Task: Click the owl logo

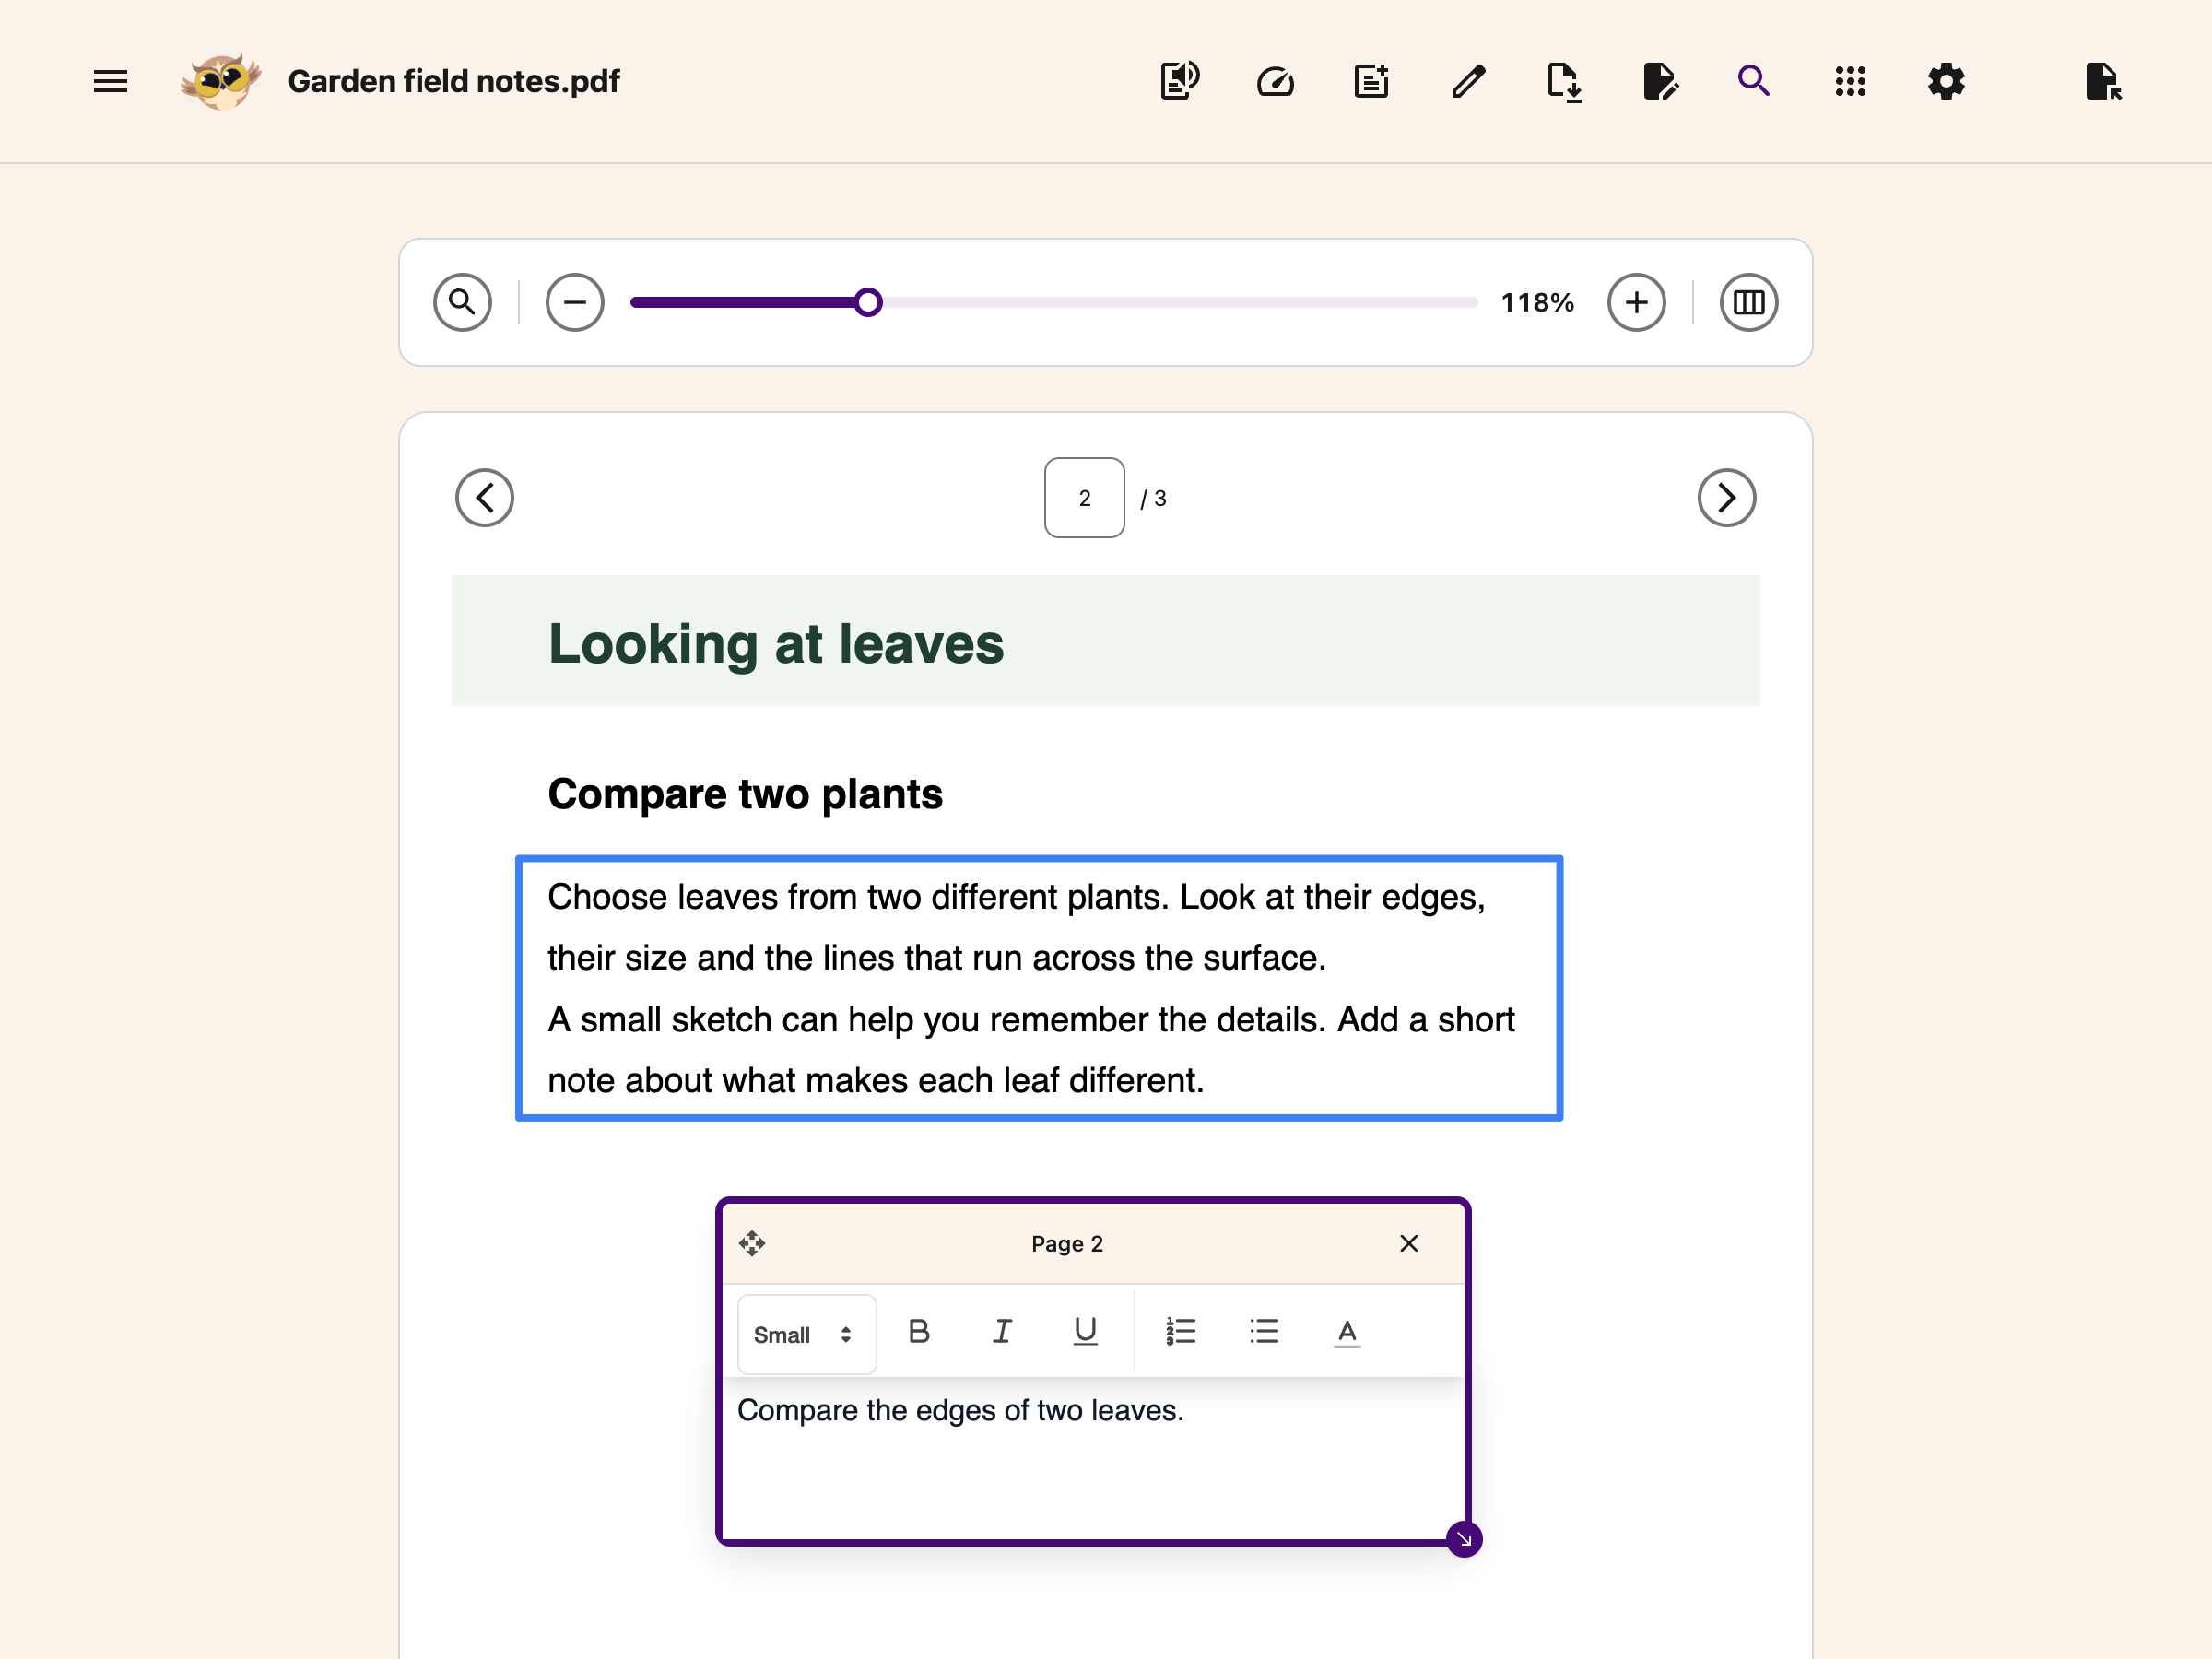Action: [x=221, y=81]
